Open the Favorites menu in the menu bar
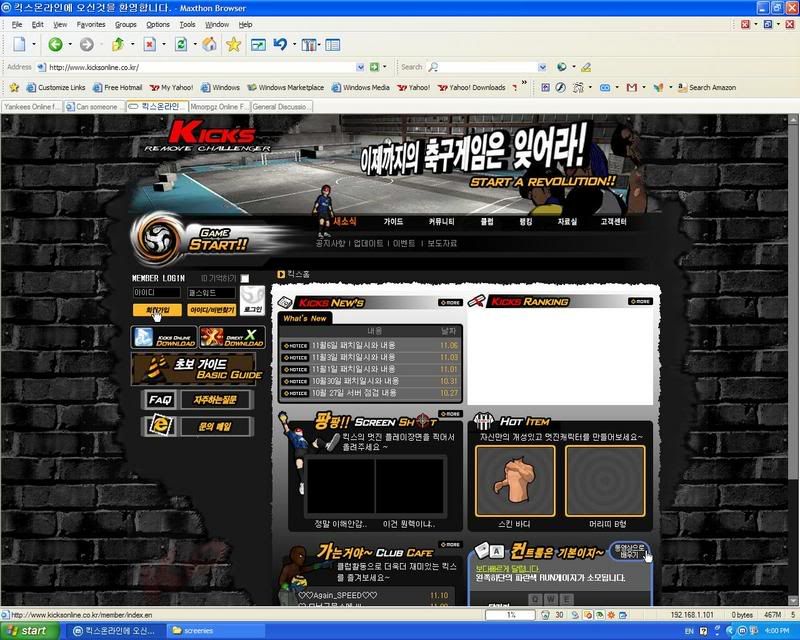The width and height of the screenshot is (800, 640). (91, 24)
